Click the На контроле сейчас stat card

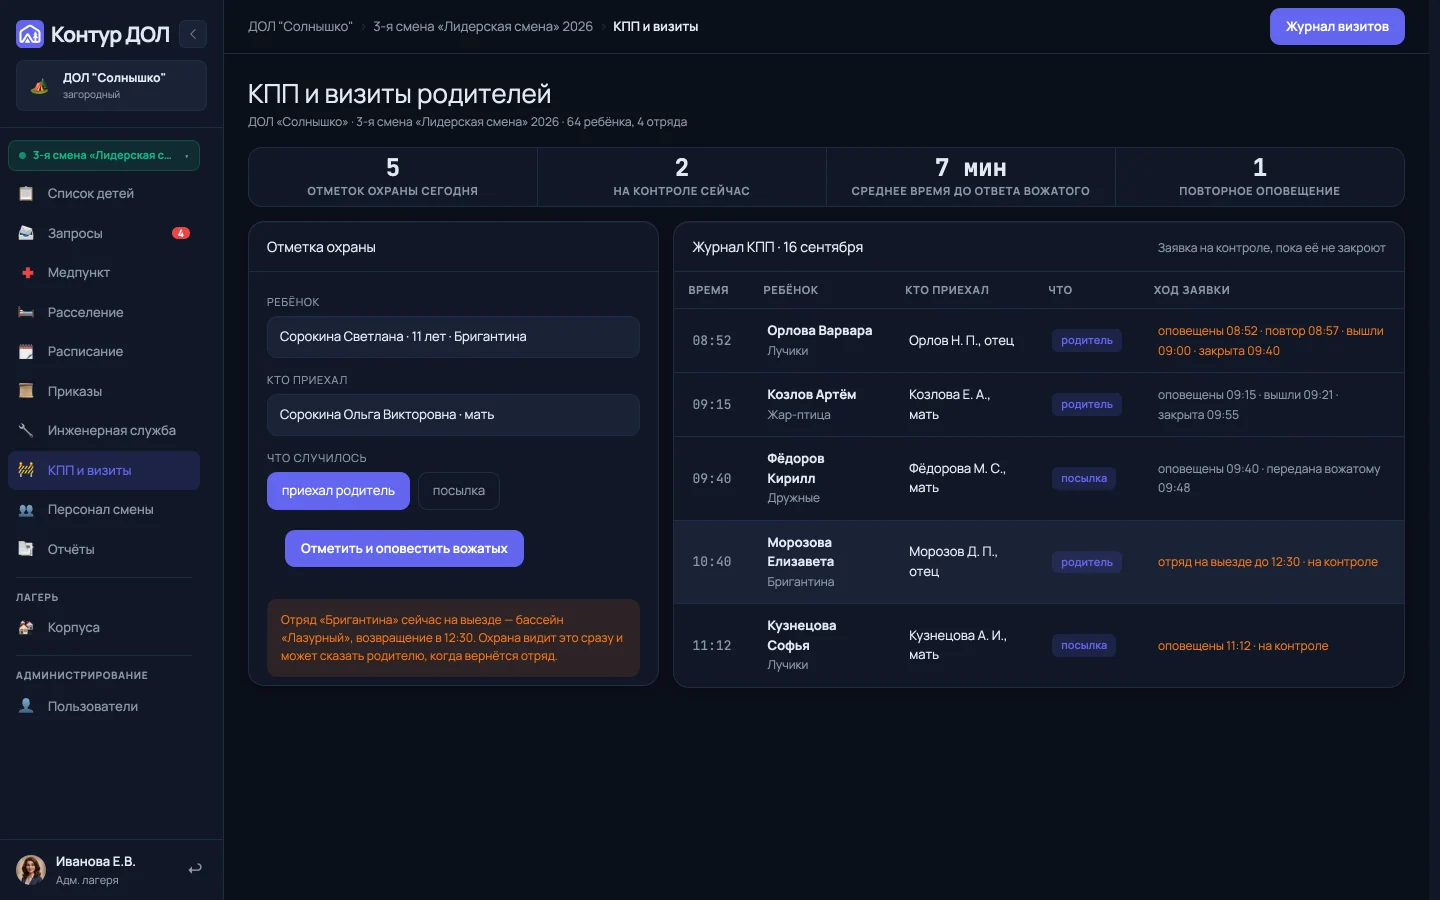682,177
